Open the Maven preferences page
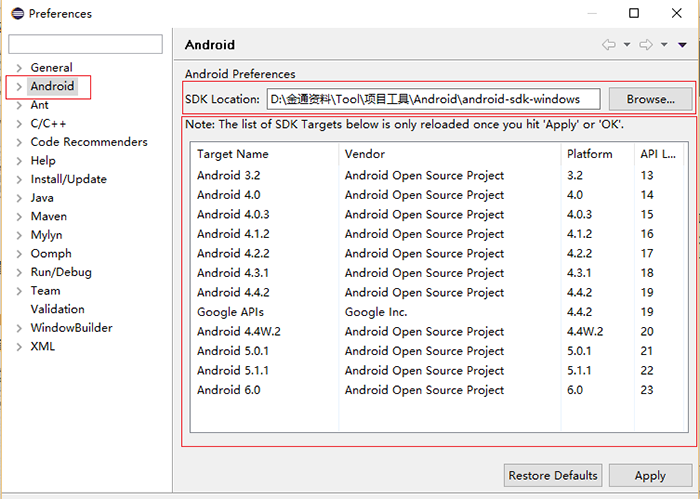This screenshot has height=499, width=700. [49, 216]
